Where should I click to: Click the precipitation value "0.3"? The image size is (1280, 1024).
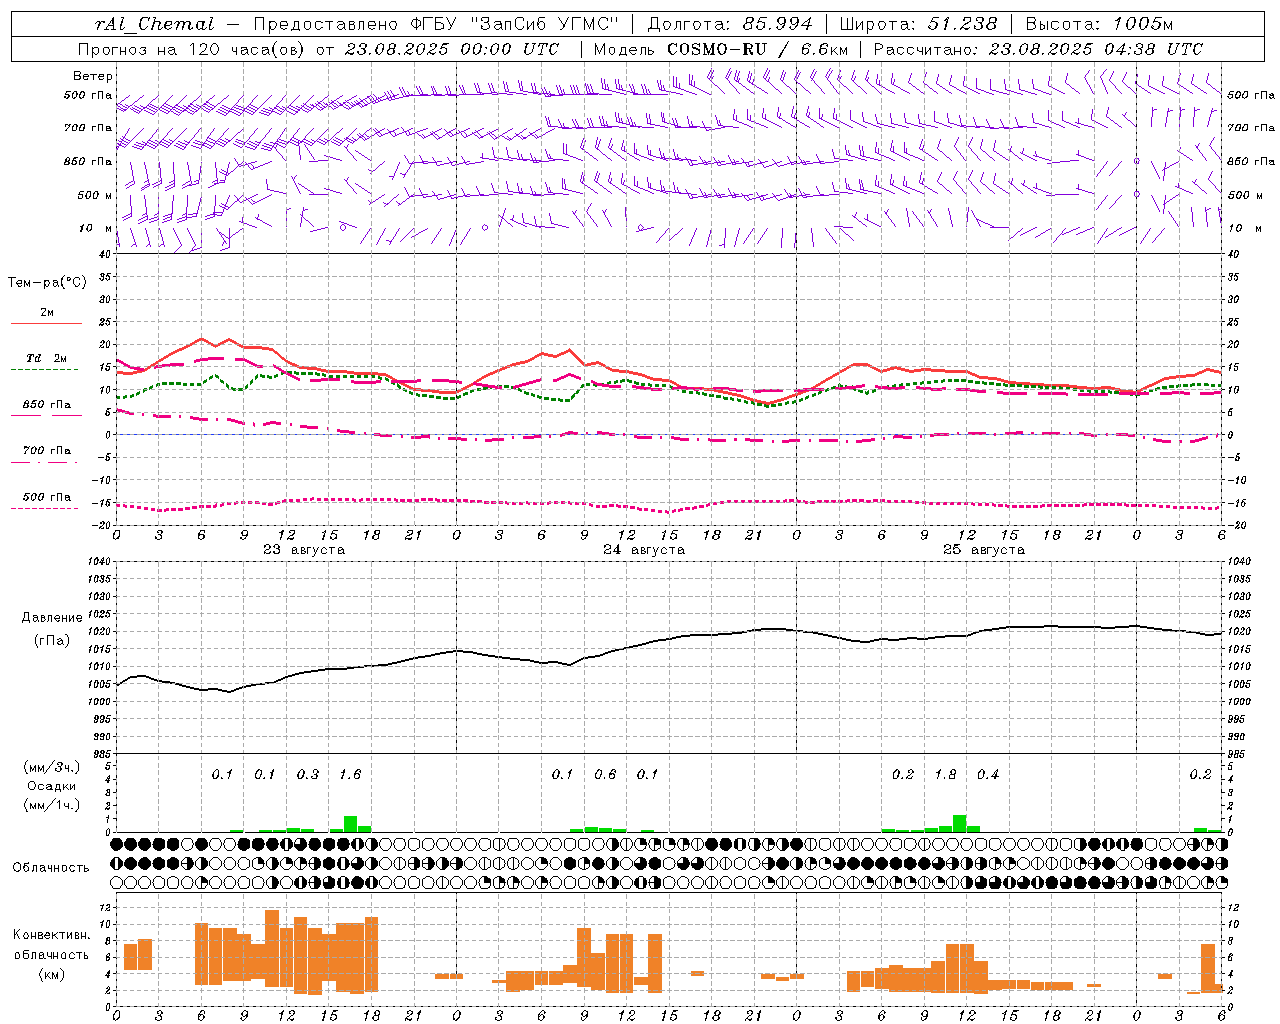308,774
